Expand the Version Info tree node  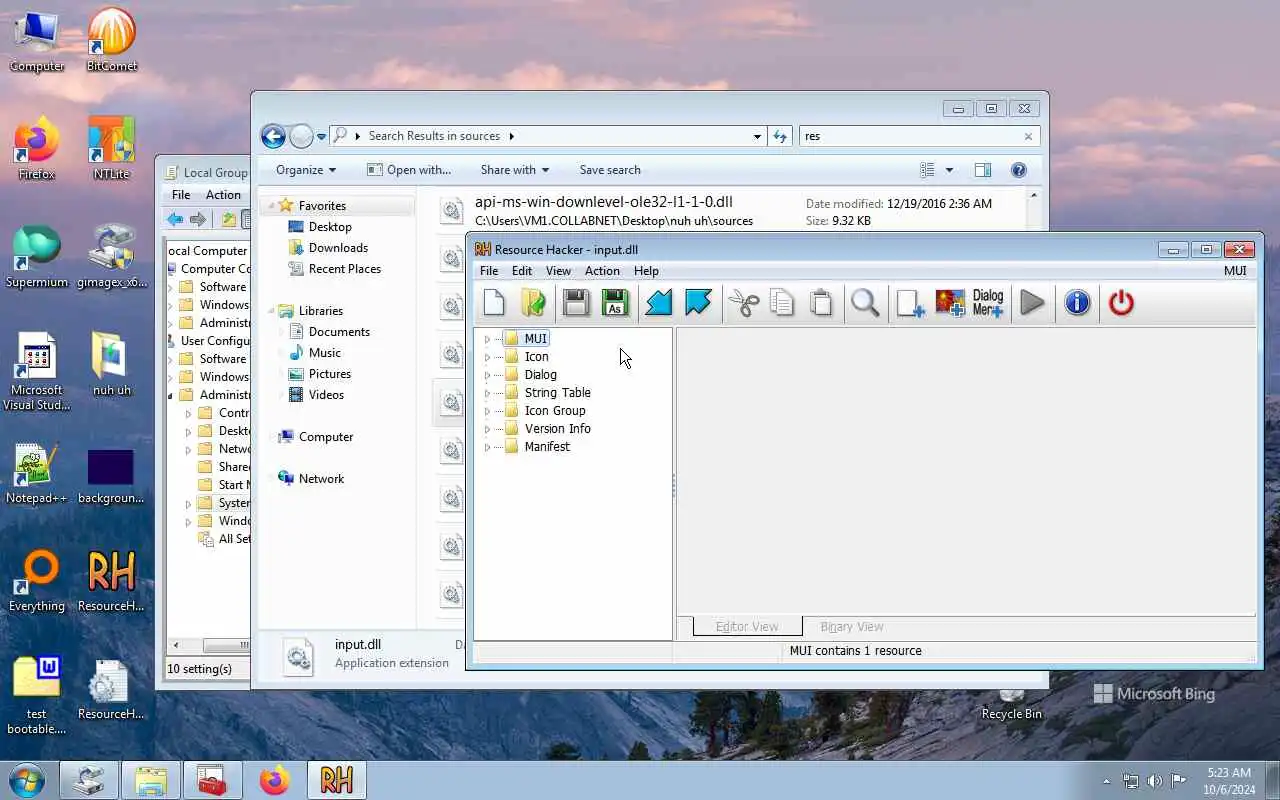(488, 429)
